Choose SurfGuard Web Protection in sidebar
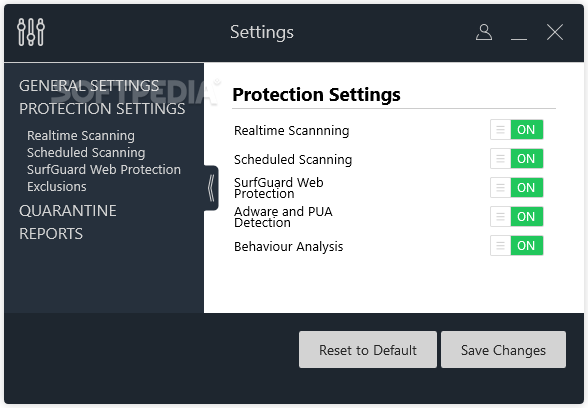The image size is (588, 408). point(104,170)
